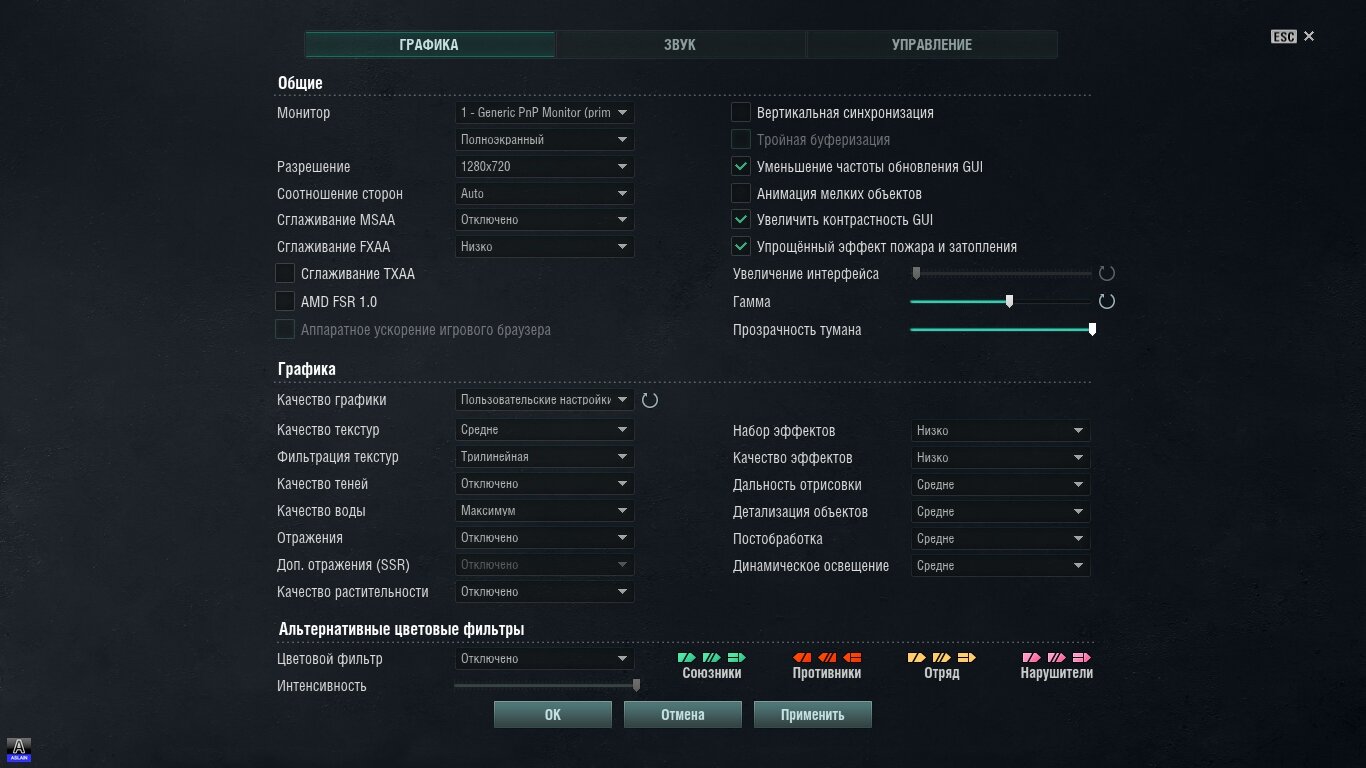Screen dimensions: 1366x768
Task: Open the Цветовой фильтр dropdown
Action: [545, 659]
